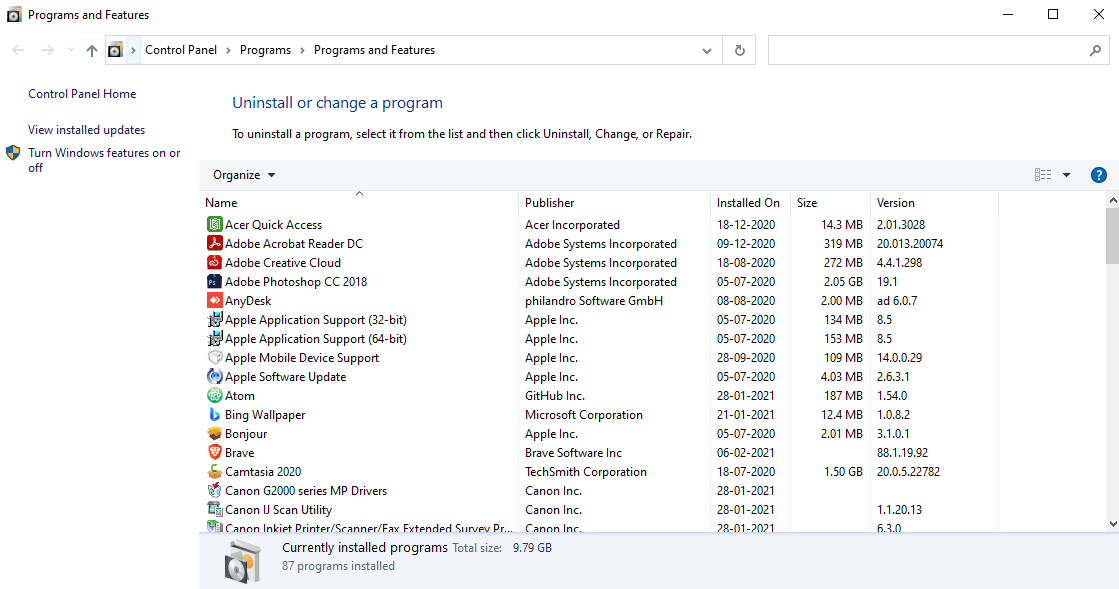Click the Brave Software Inc publisher cell
1119x589 pixels.
(573, 453)
